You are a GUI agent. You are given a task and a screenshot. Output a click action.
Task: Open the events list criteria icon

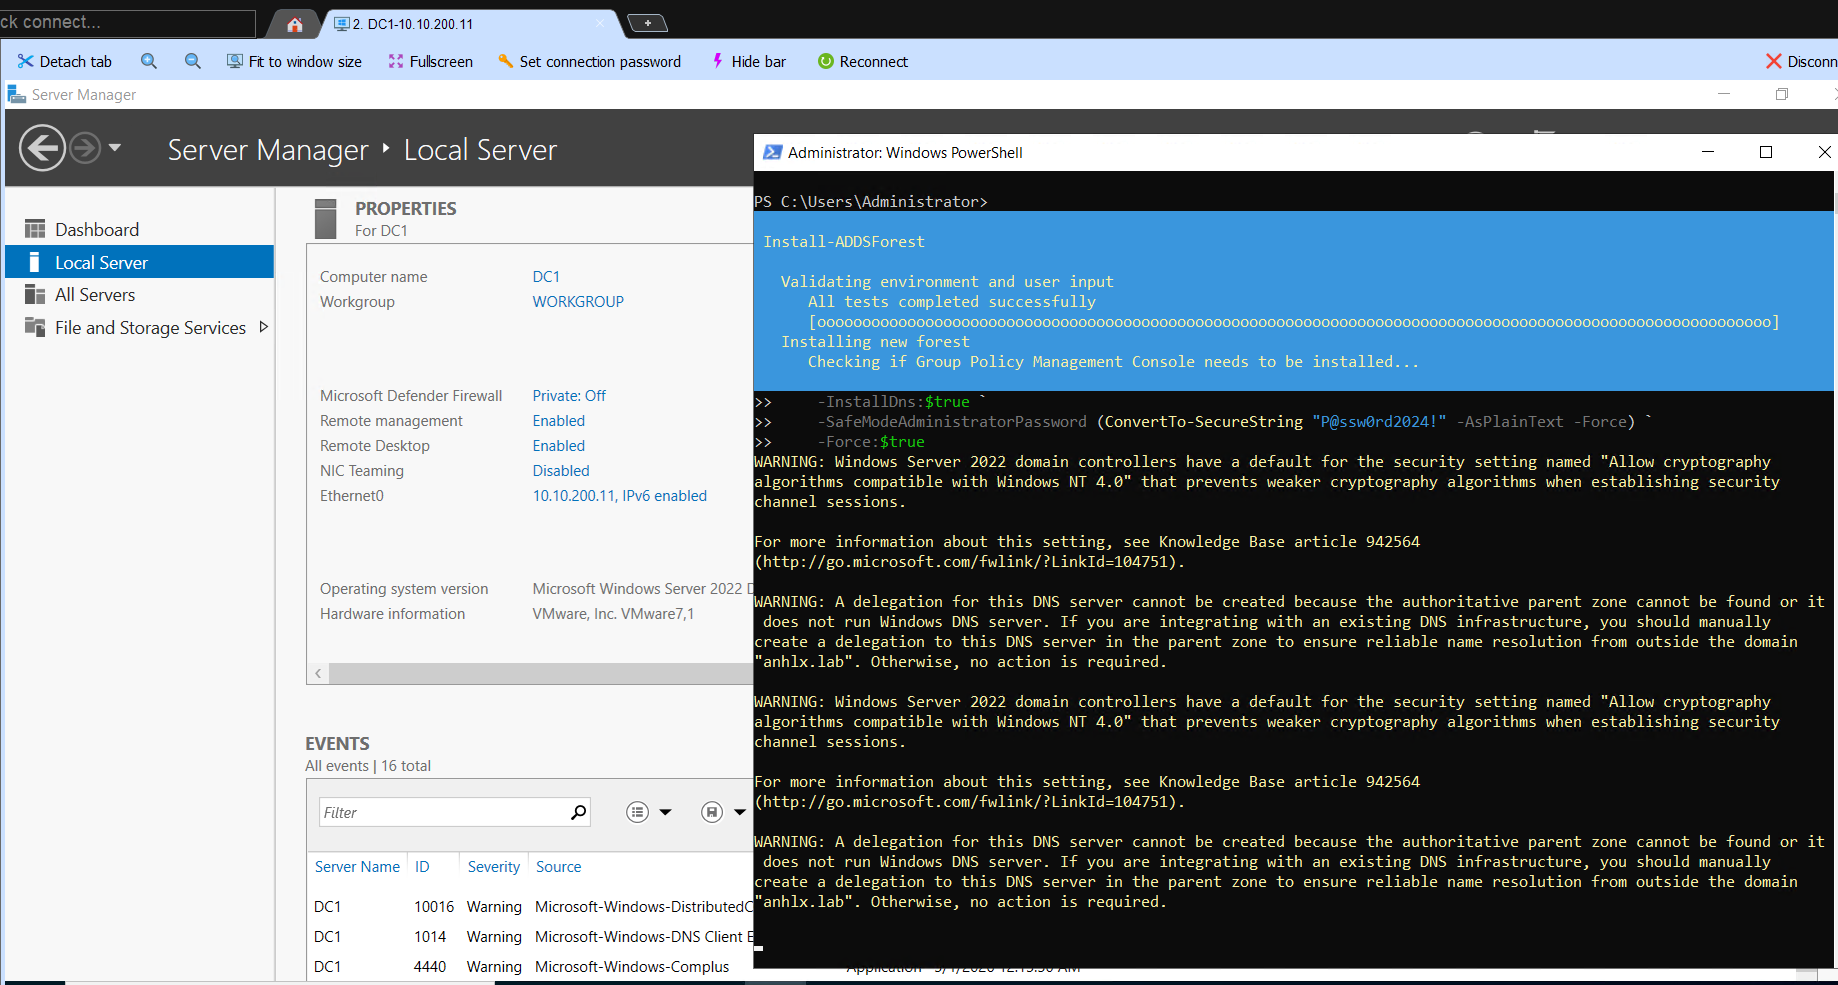coord(637,812)
